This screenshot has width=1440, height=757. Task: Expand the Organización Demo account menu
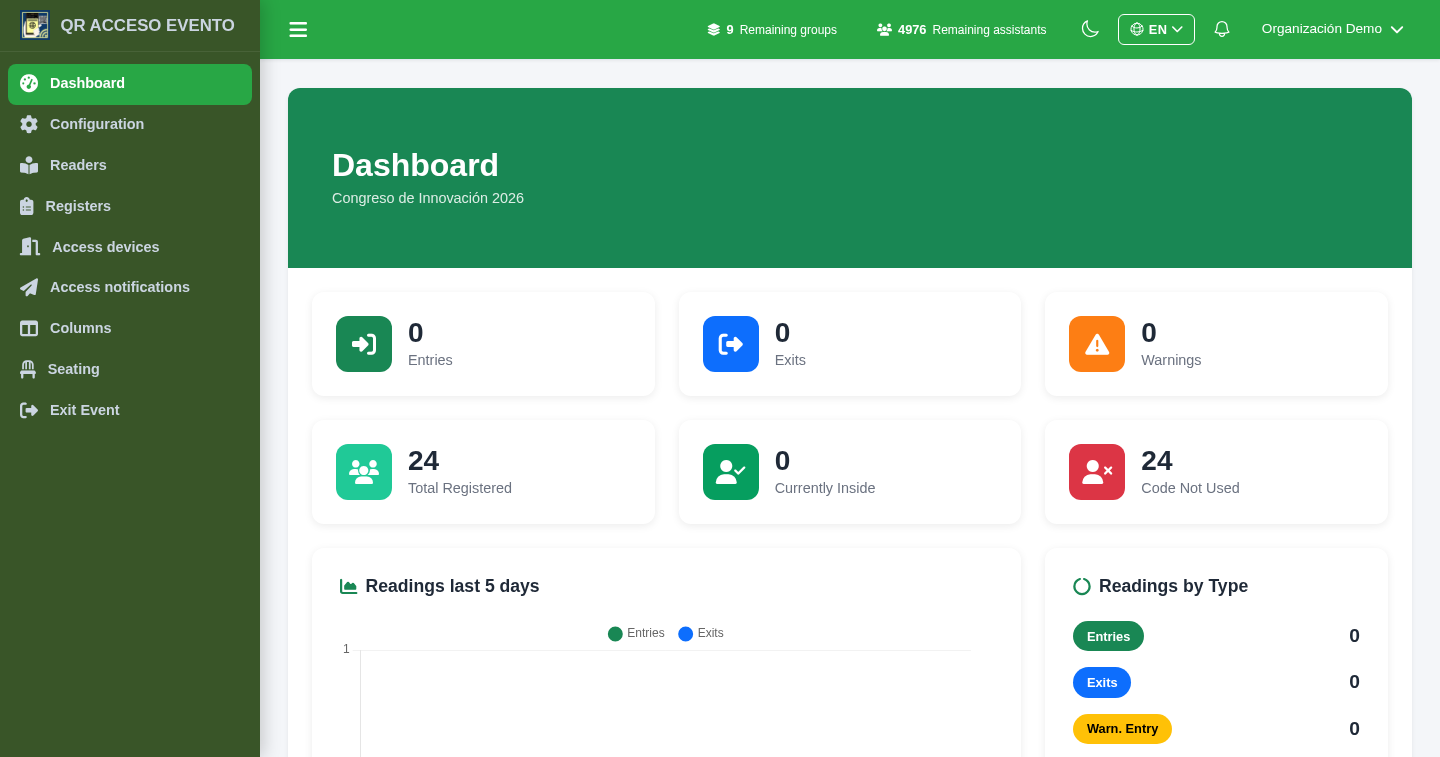1332,29
